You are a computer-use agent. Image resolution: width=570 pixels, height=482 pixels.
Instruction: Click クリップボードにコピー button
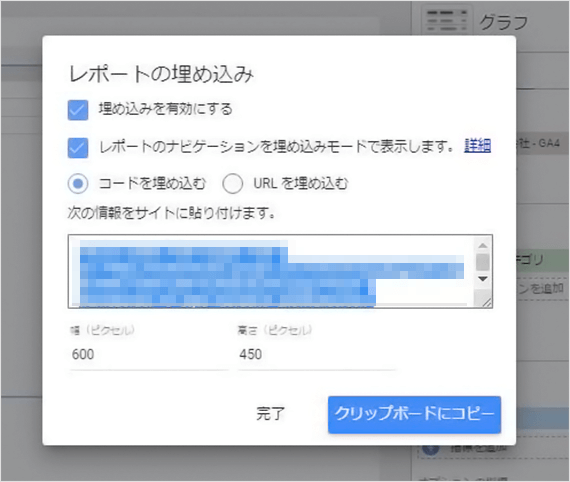(414, 415)
